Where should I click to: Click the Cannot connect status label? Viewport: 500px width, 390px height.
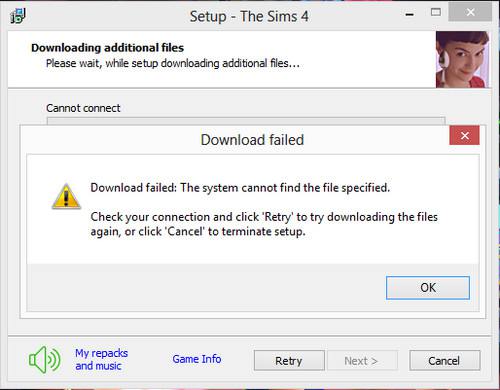pos(83,108)
